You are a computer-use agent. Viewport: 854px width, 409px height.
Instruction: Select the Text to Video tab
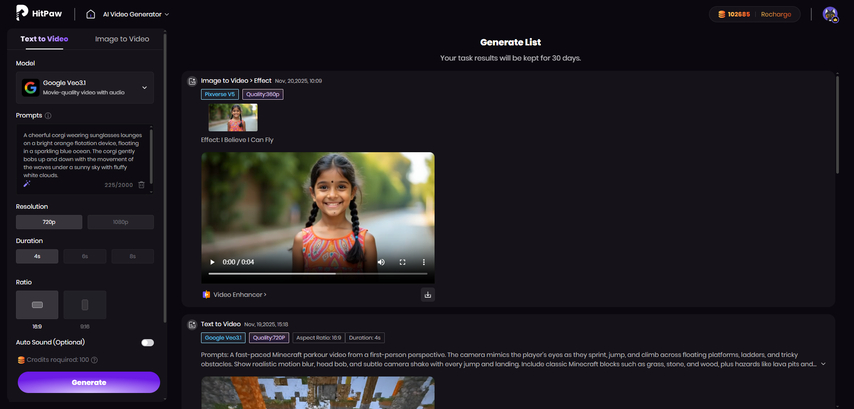click(45, 39)
